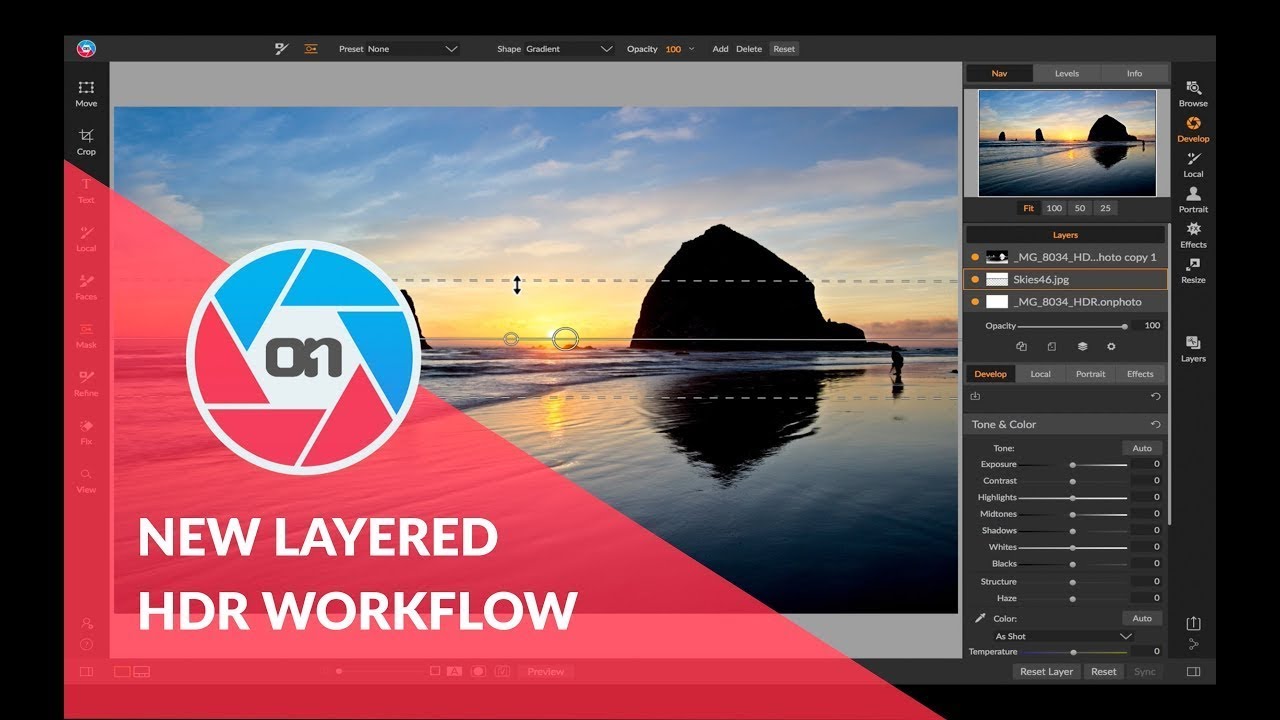This screenshot has height=720, width=1280.
Task: Open the Resize module
Action: click(1193, 271)
